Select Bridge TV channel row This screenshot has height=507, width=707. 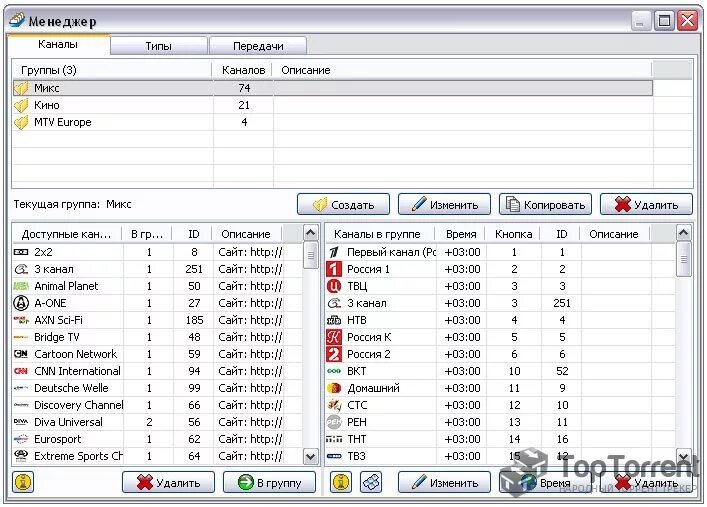[x=157, y=337]
